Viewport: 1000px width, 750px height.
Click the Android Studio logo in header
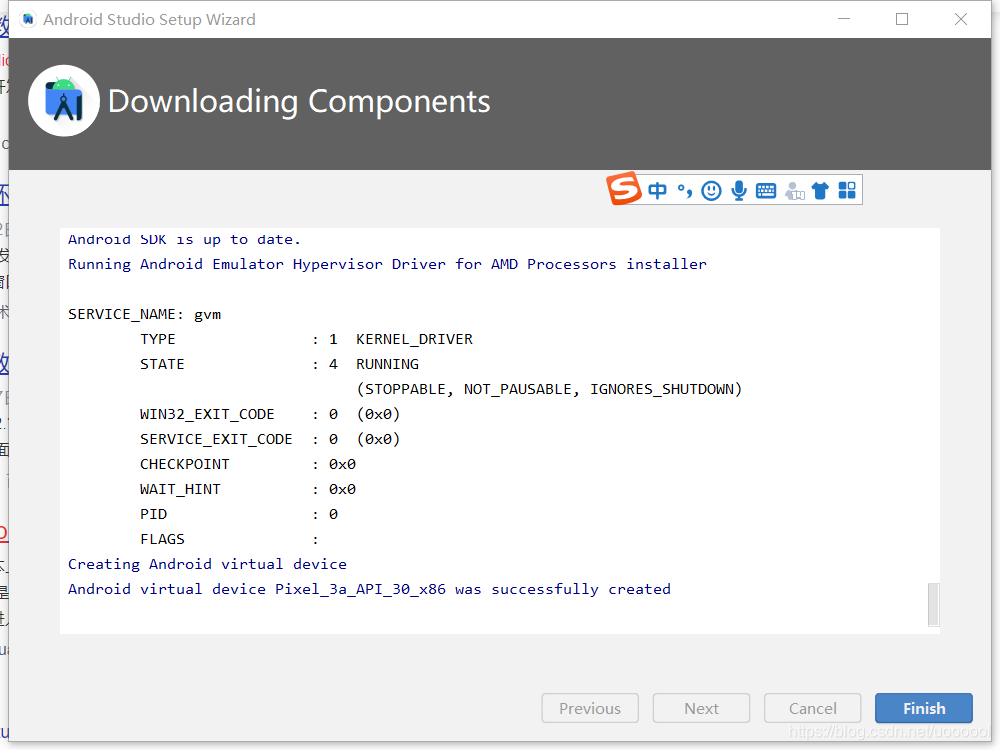point(64,101)
